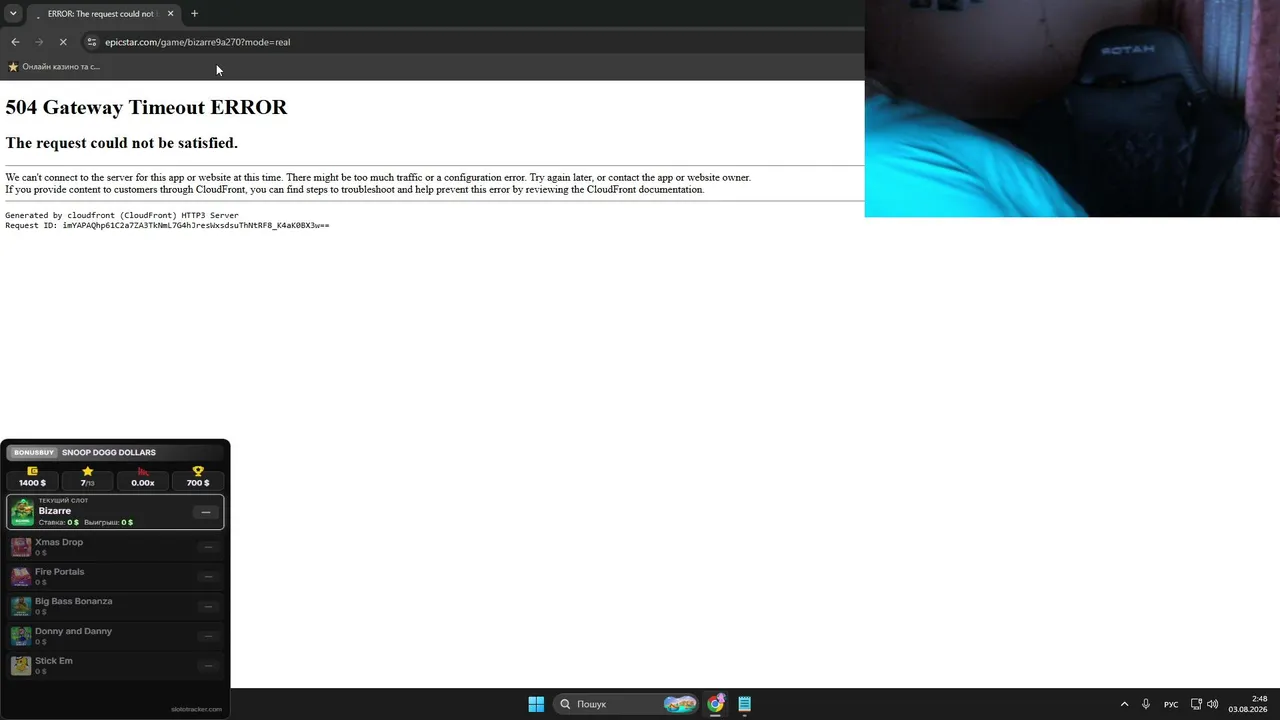Go back to the previous page

15,42
